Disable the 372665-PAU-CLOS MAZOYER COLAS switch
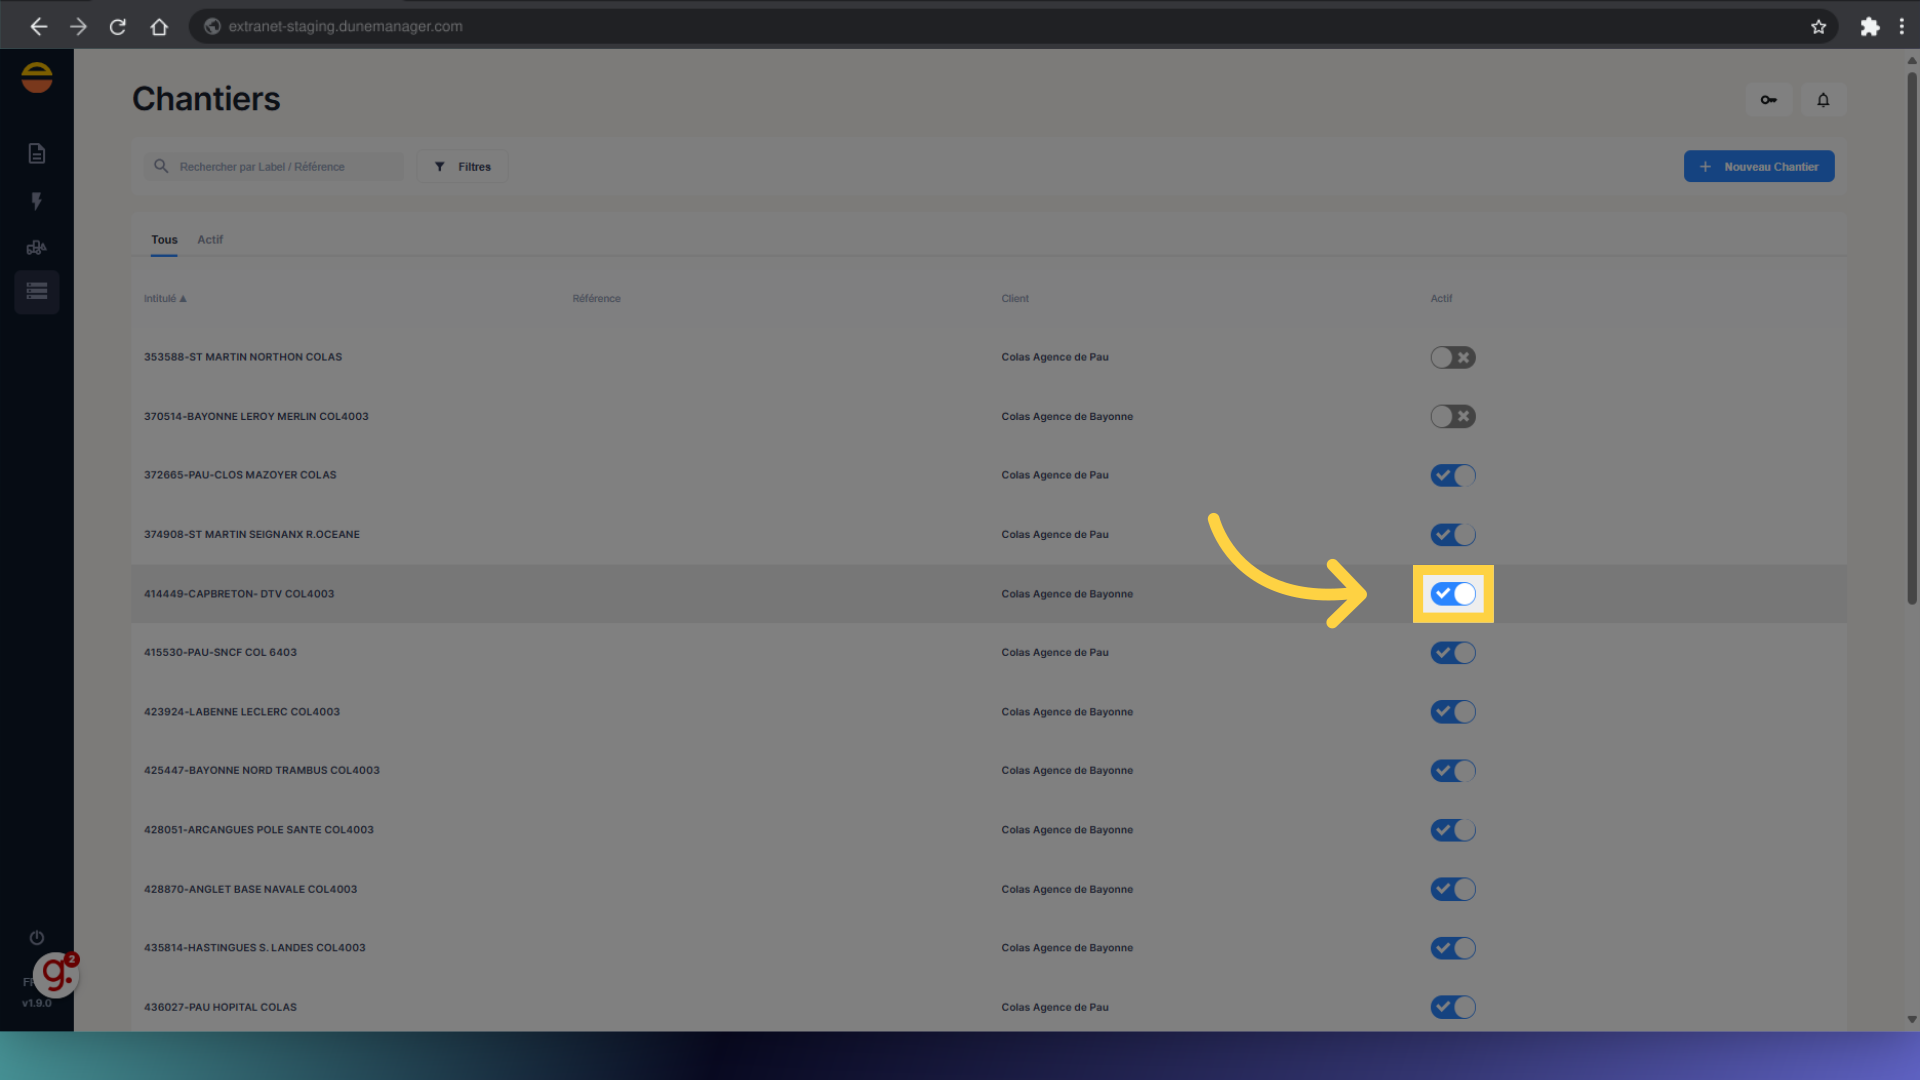 [x=1452, y=475]
